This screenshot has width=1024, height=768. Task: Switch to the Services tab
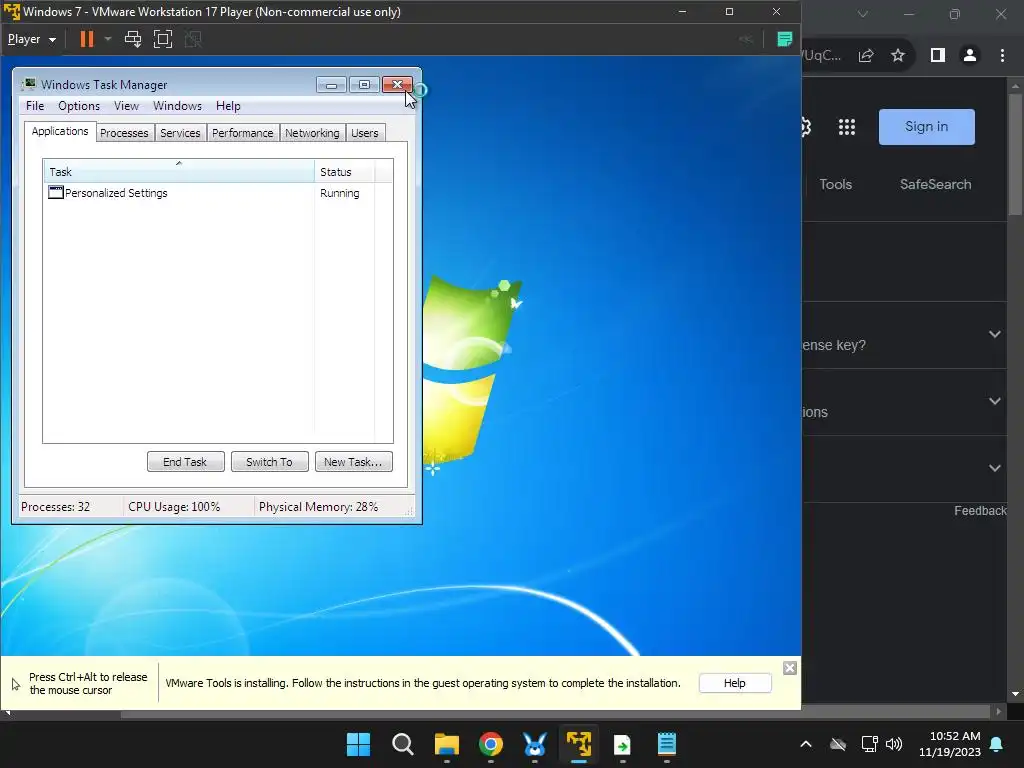pyautogui.click(x=180, y=133)
